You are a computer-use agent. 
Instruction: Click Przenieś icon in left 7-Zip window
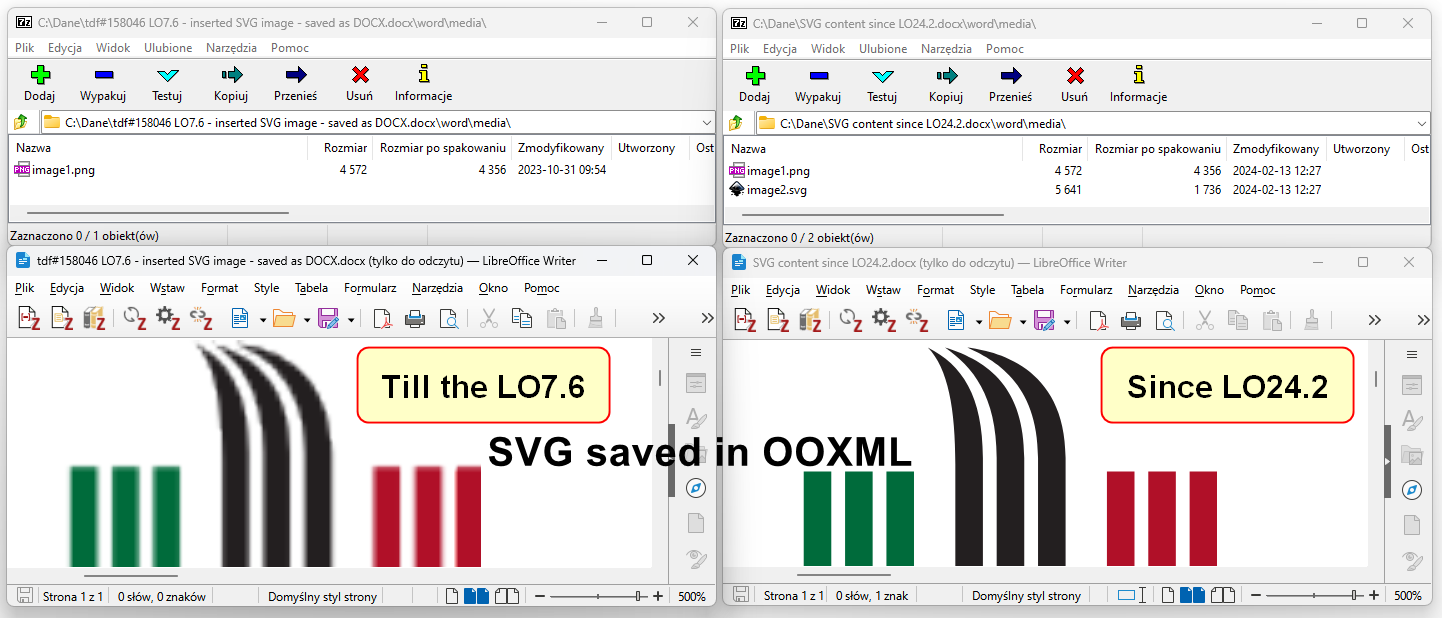pyautogui.click(x=295, y=74)
